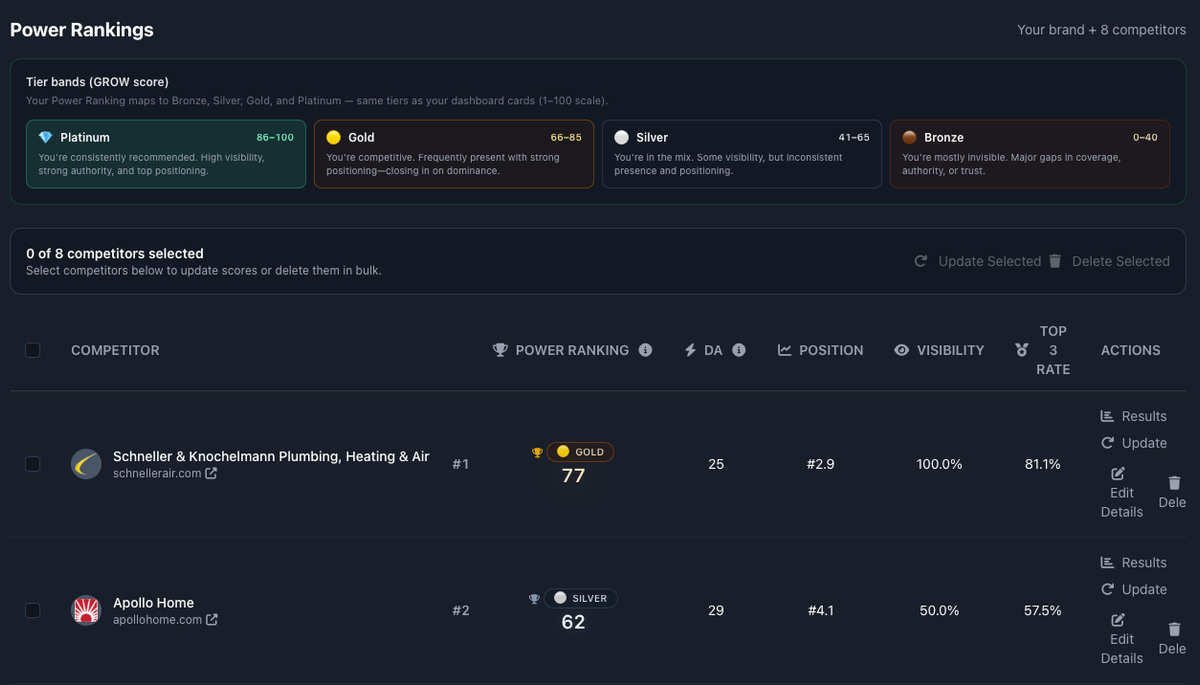
Task: Click the refresh icon beside Update Selected
Action: [921, 261]
